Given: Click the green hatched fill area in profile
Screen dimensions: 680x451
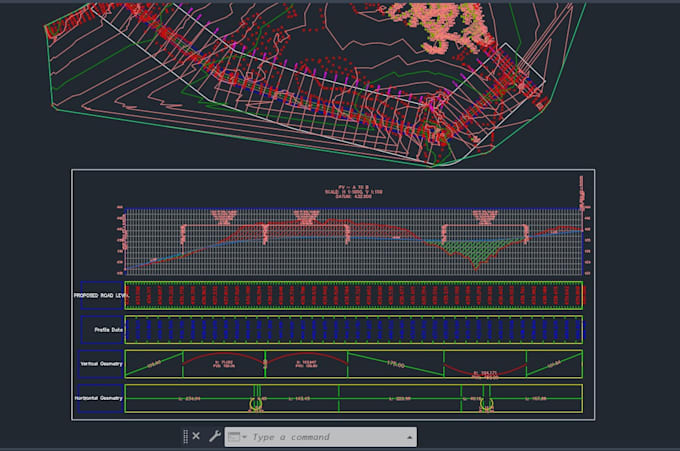Looking at the screenshot, I should 477,252.
